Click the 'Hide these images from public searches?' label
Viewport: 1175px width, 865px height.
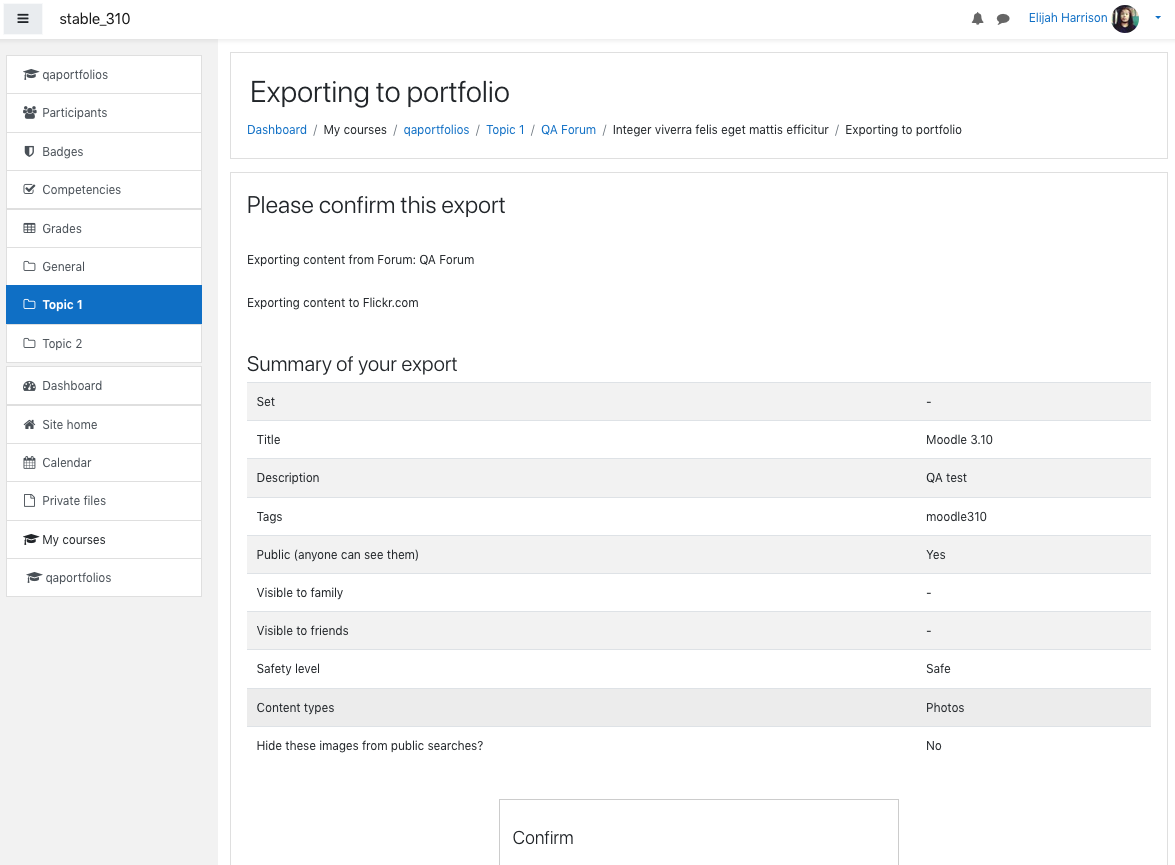(x=369, y=746)
